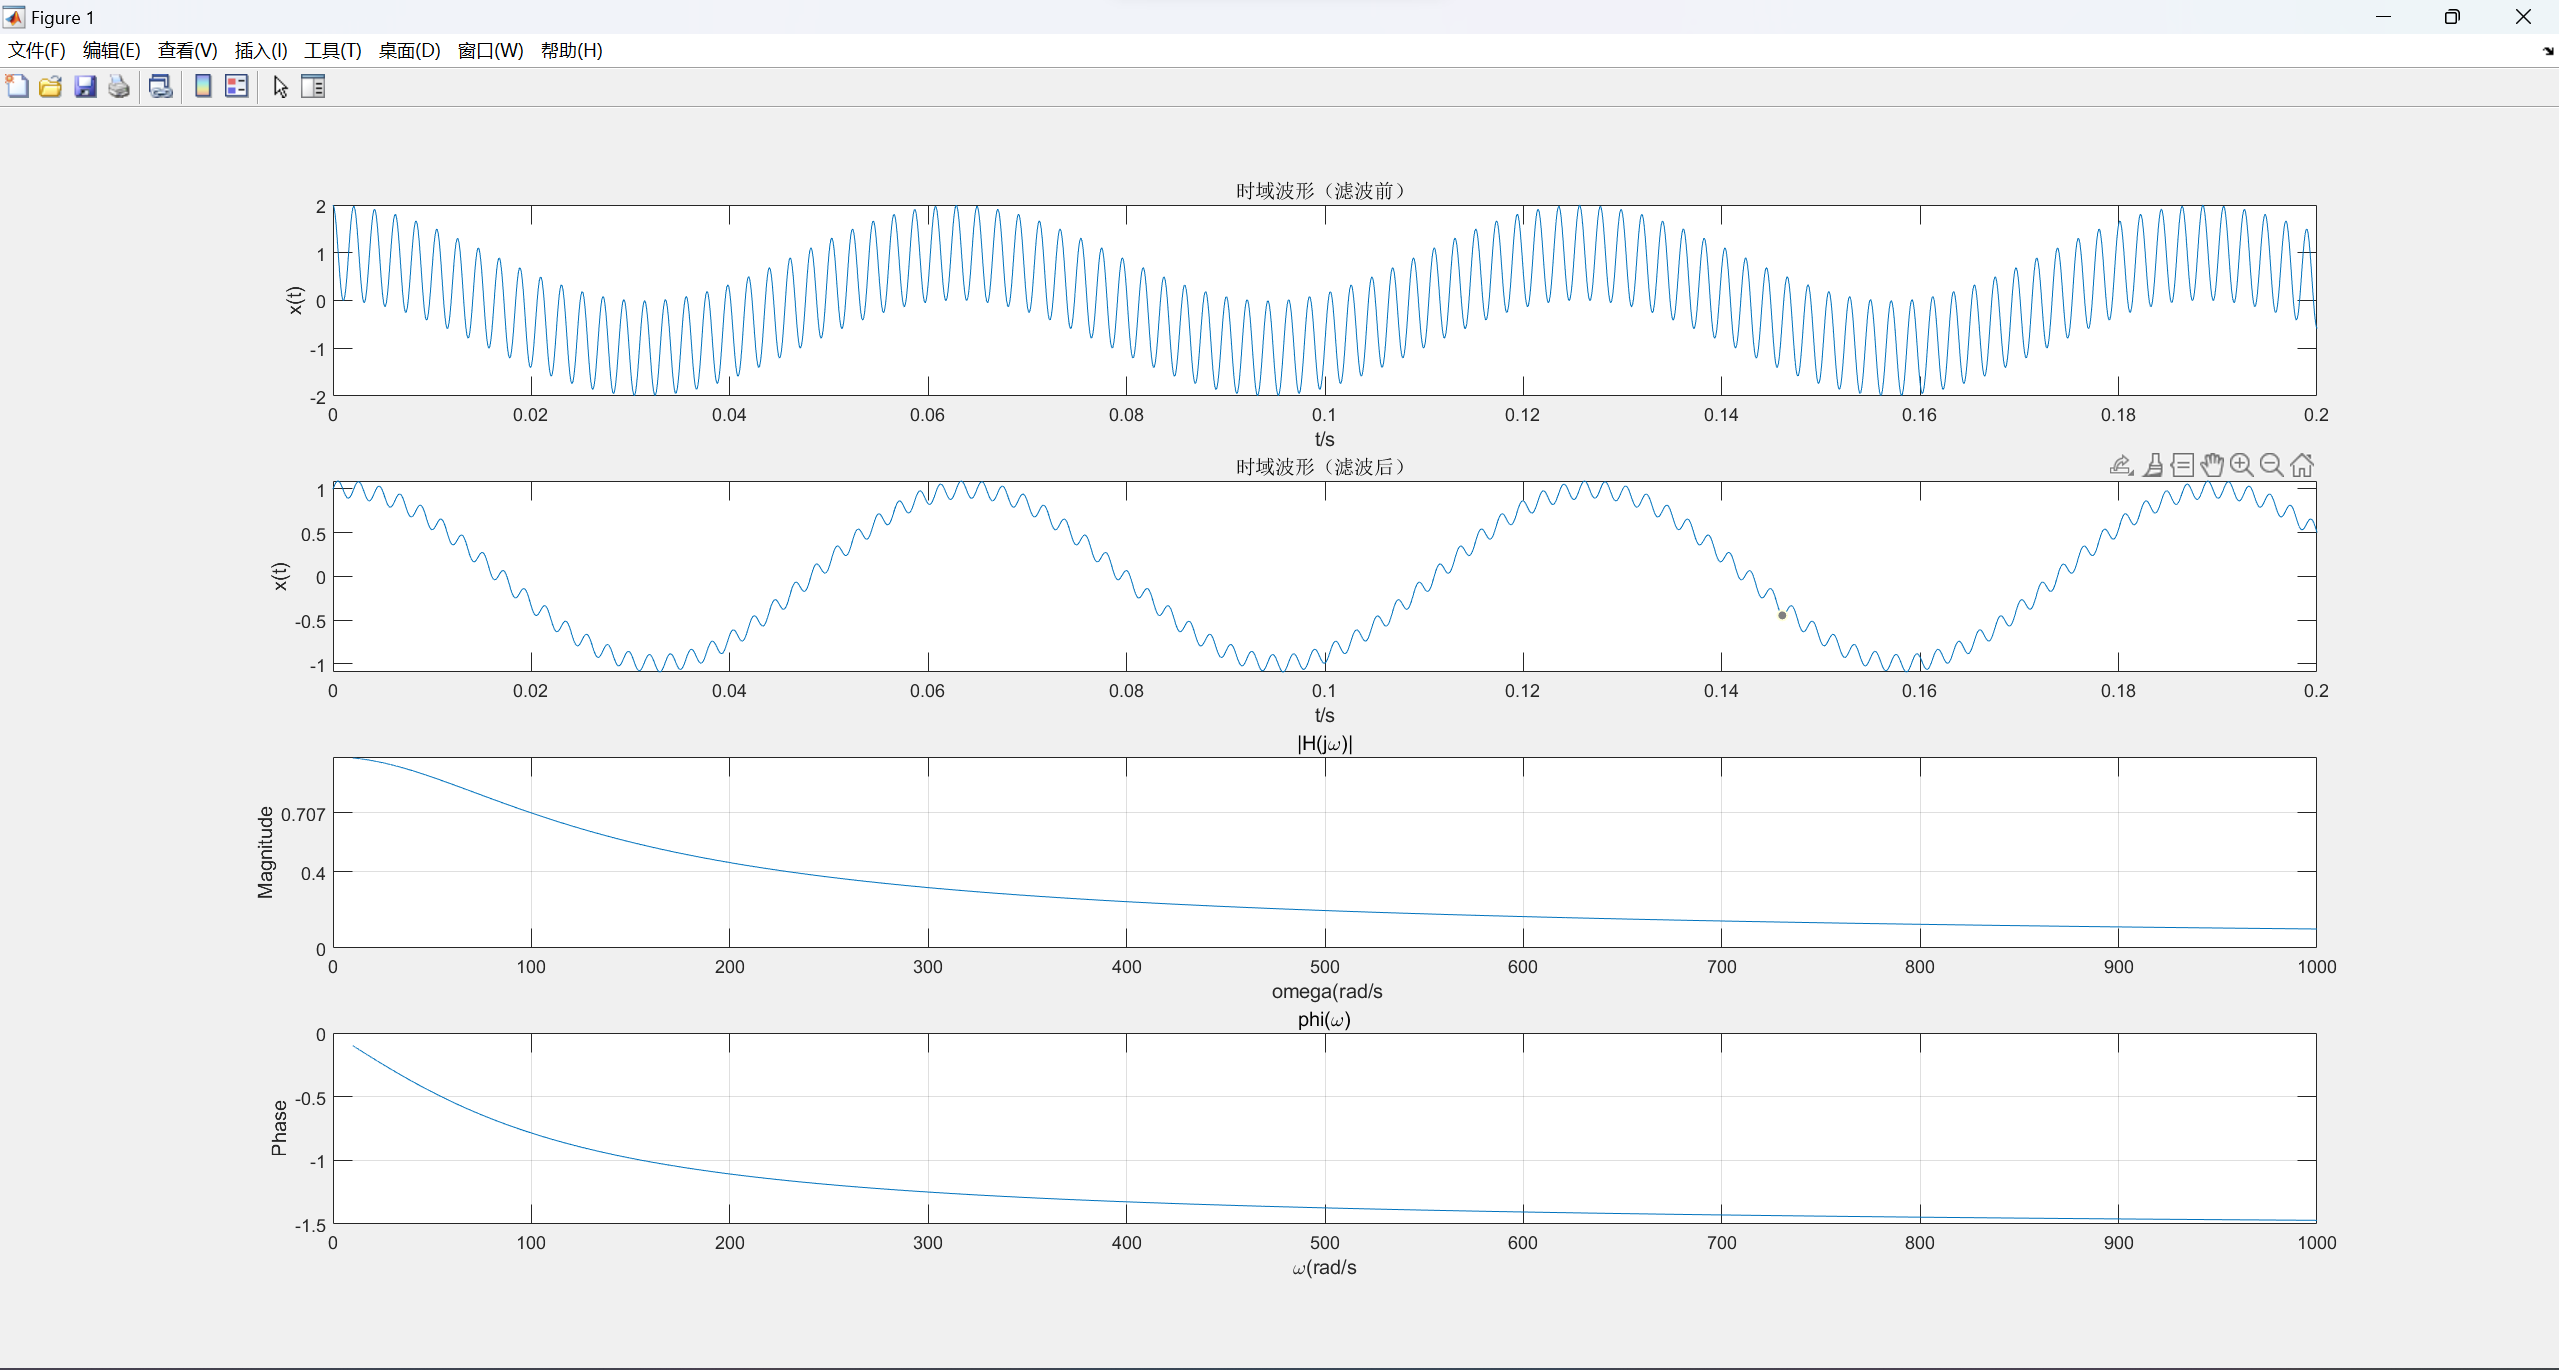Click Restore View home icon
Image resolution: width=2559 pixels, height=1370 pixels.
coord(2302,465)
